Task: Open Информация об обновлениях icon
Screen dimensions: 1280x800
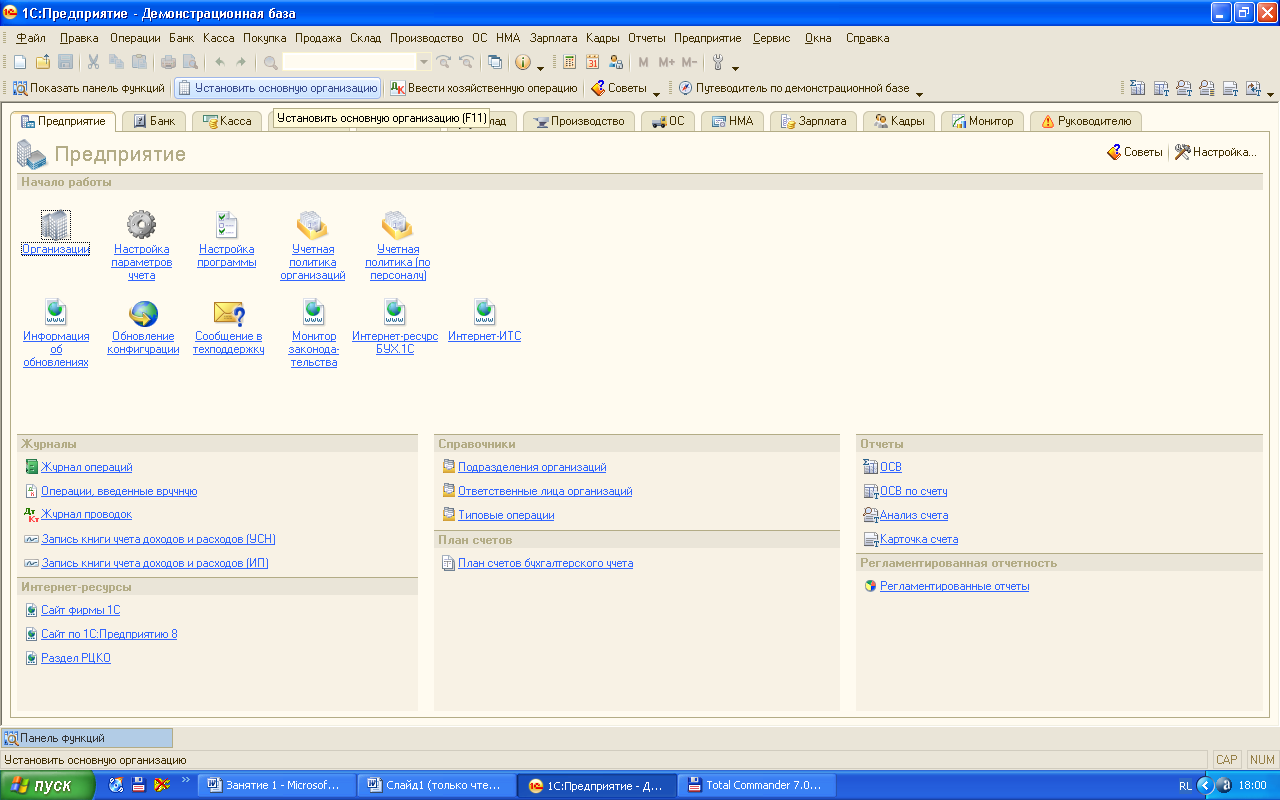Action: tap(56, 312)
